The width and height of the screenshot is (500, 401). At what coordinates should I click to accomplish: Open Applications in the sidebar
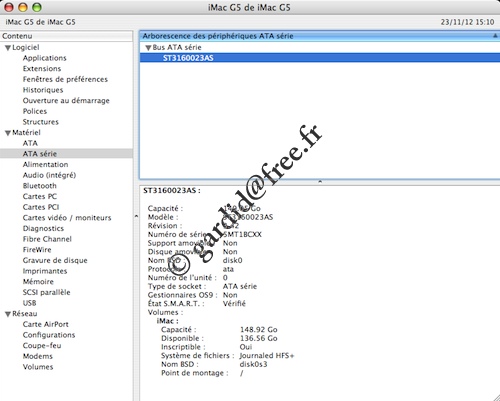(45, 58)
